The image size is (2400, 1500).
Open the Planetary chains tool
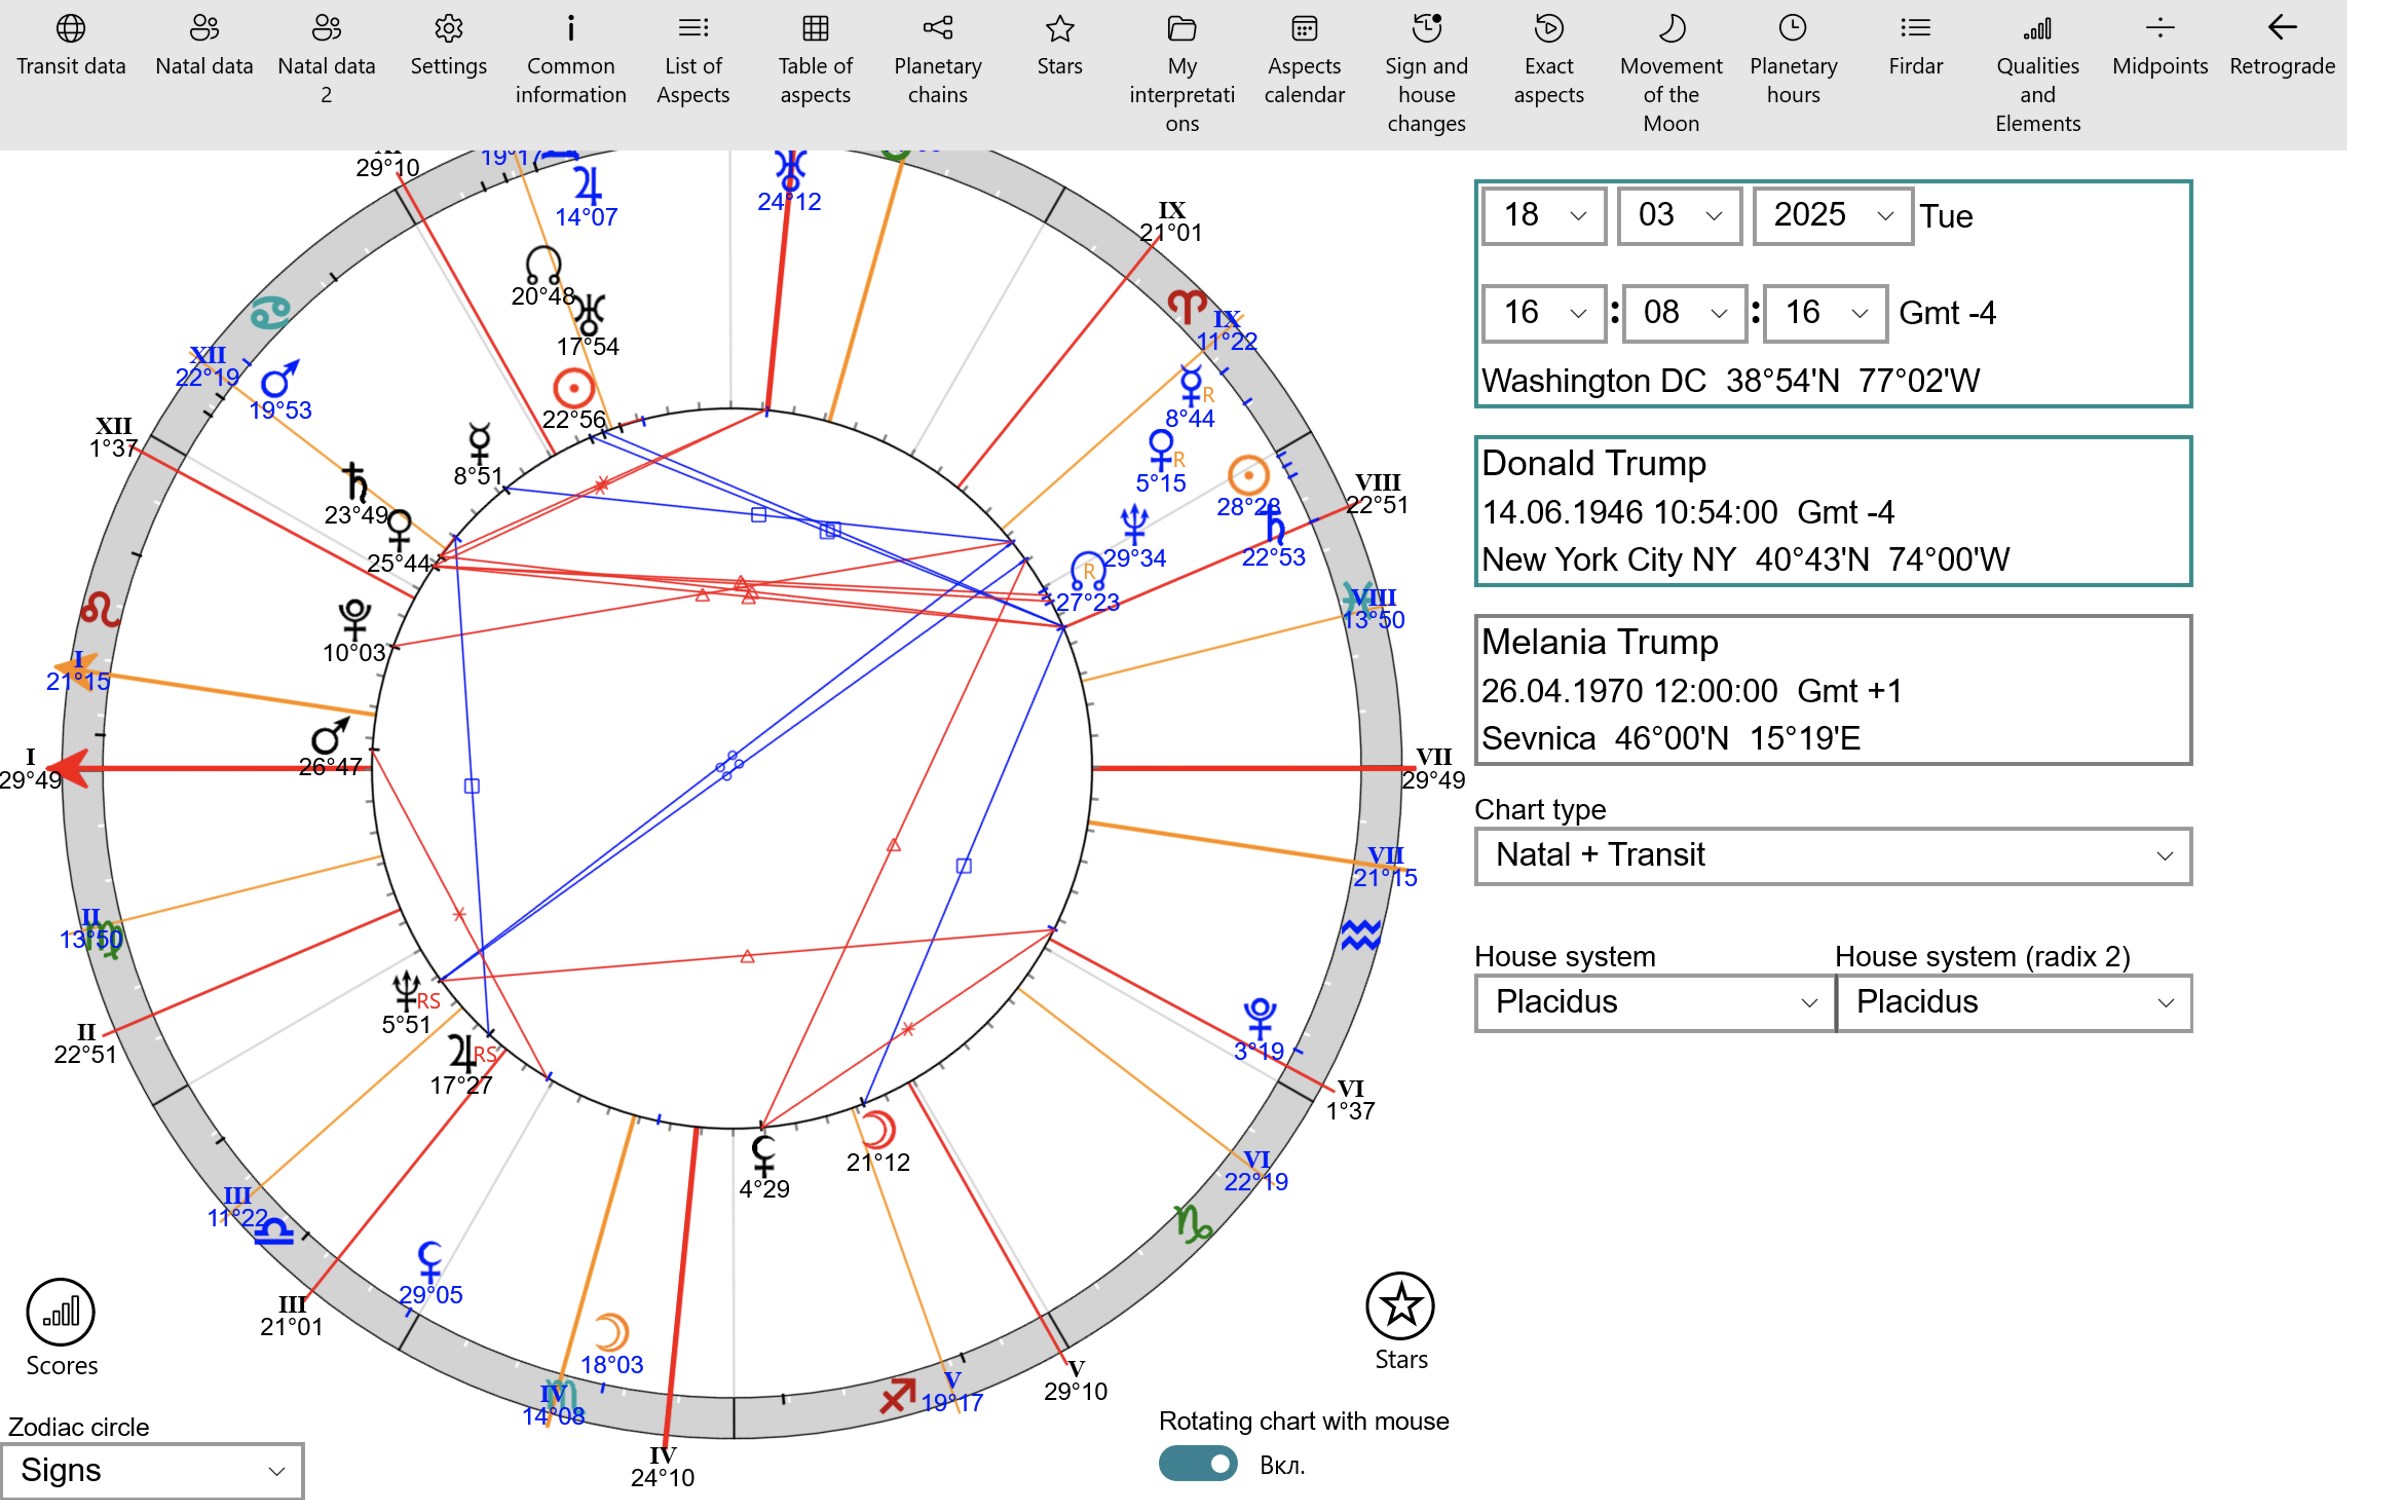(x=936, y=60)
